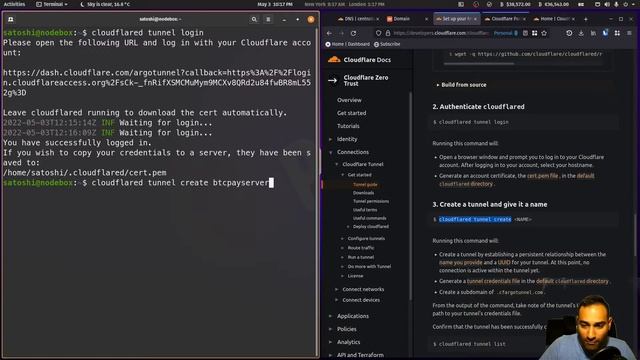Viewport: 640px width, 360px height.
Task: Go back in the browser
Action: (329, 33)
